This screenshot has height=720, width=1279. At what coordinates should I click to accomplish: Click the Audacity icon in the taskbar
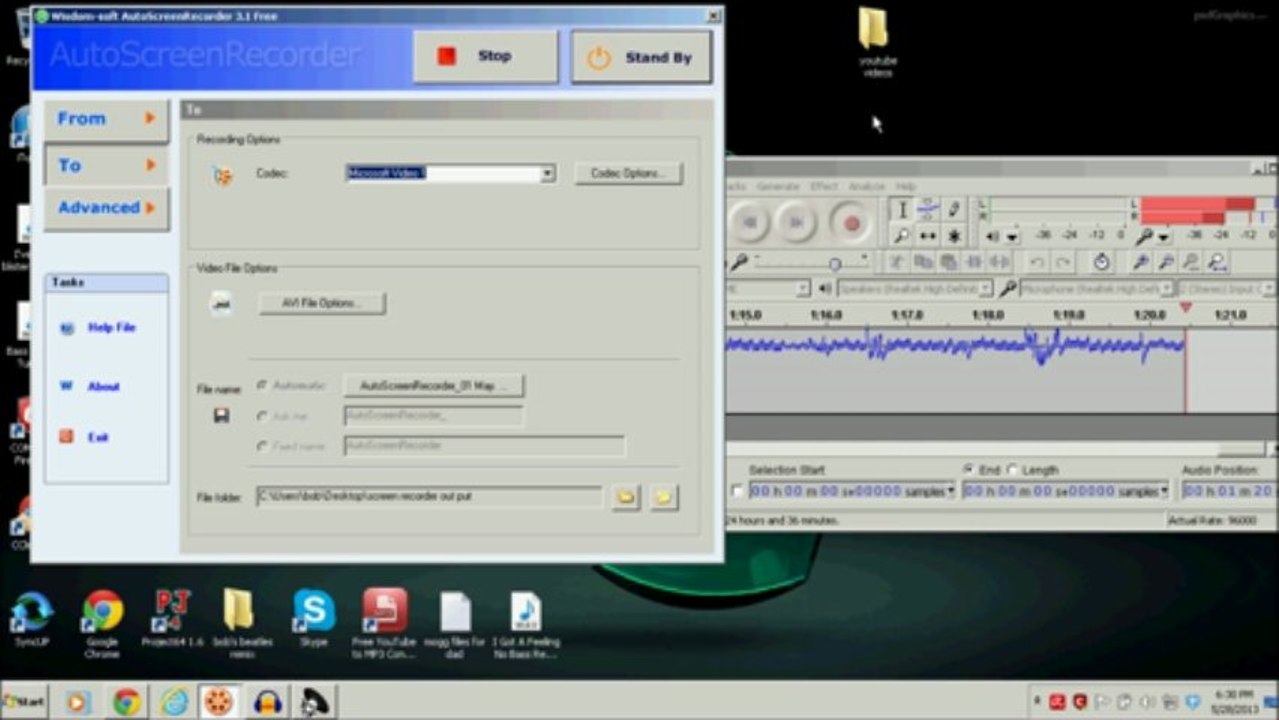(x=266, y=702)
